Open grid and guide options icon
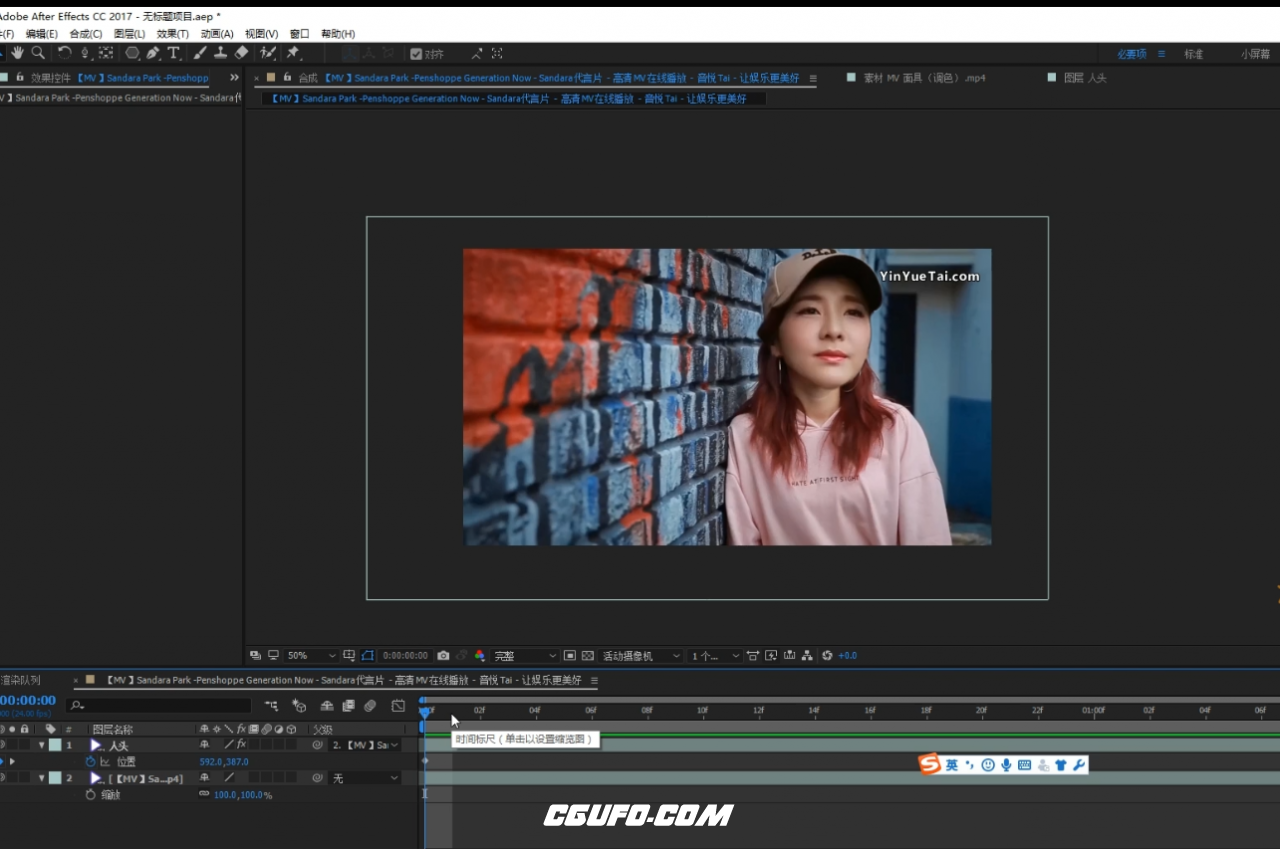The width and height of the screenshot is (1280, 849). point(349,656)
